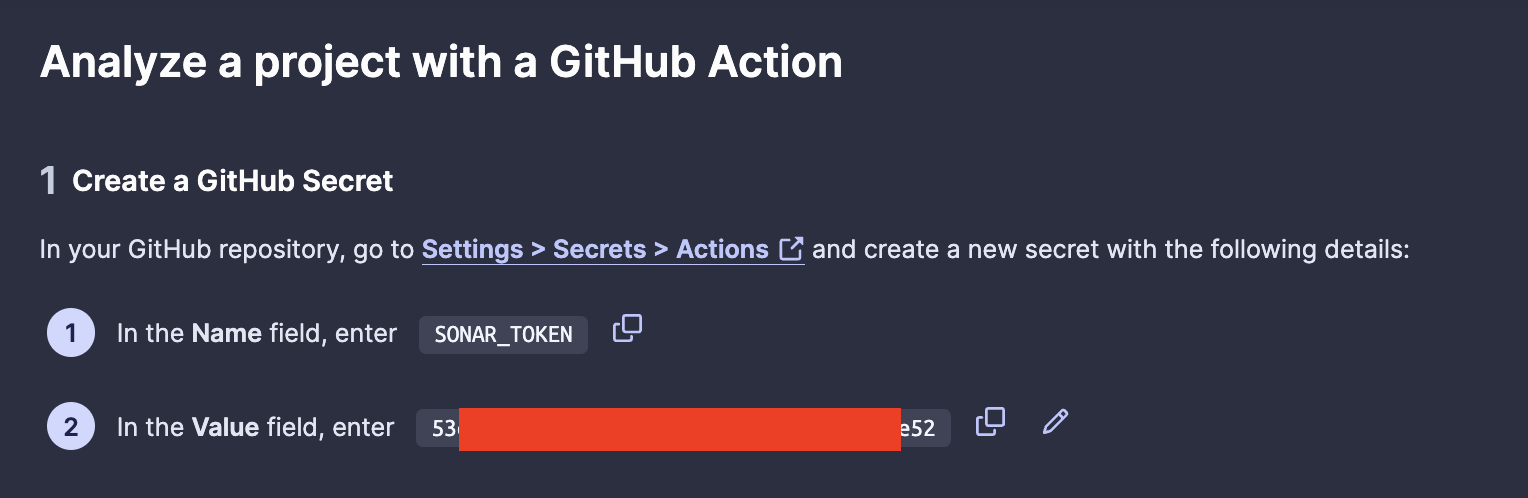Click the SONAR_TOKEN code box
The image size is (1528, 498).
click(503, 334)
